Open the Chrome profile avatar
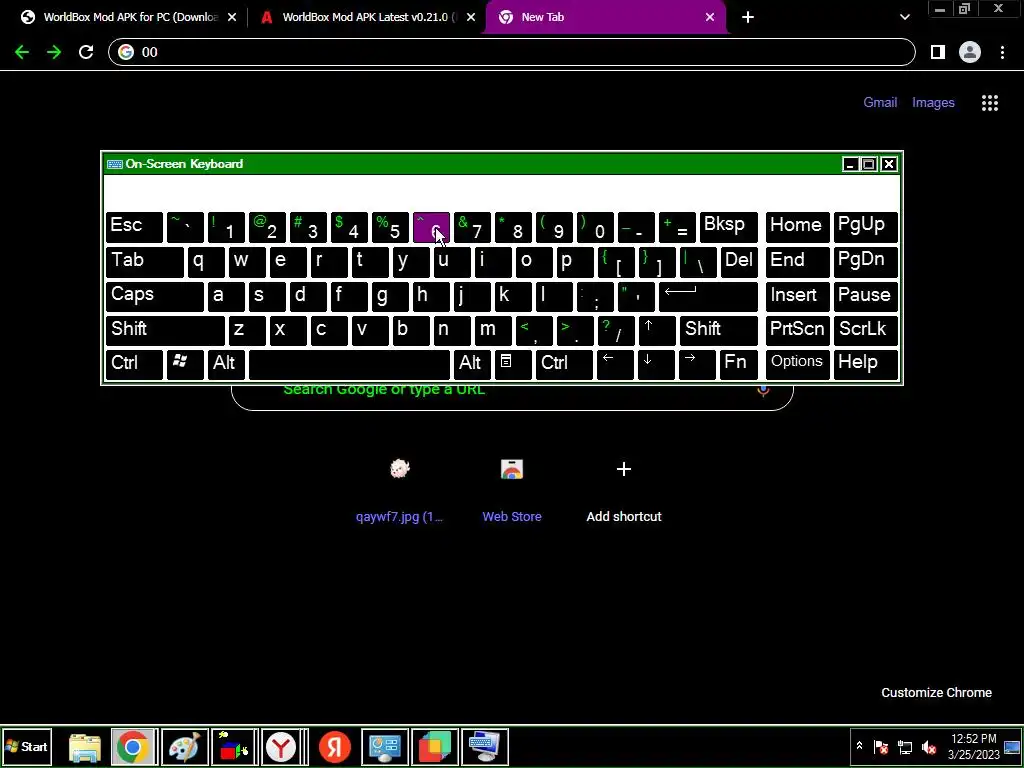 [970, 52]
